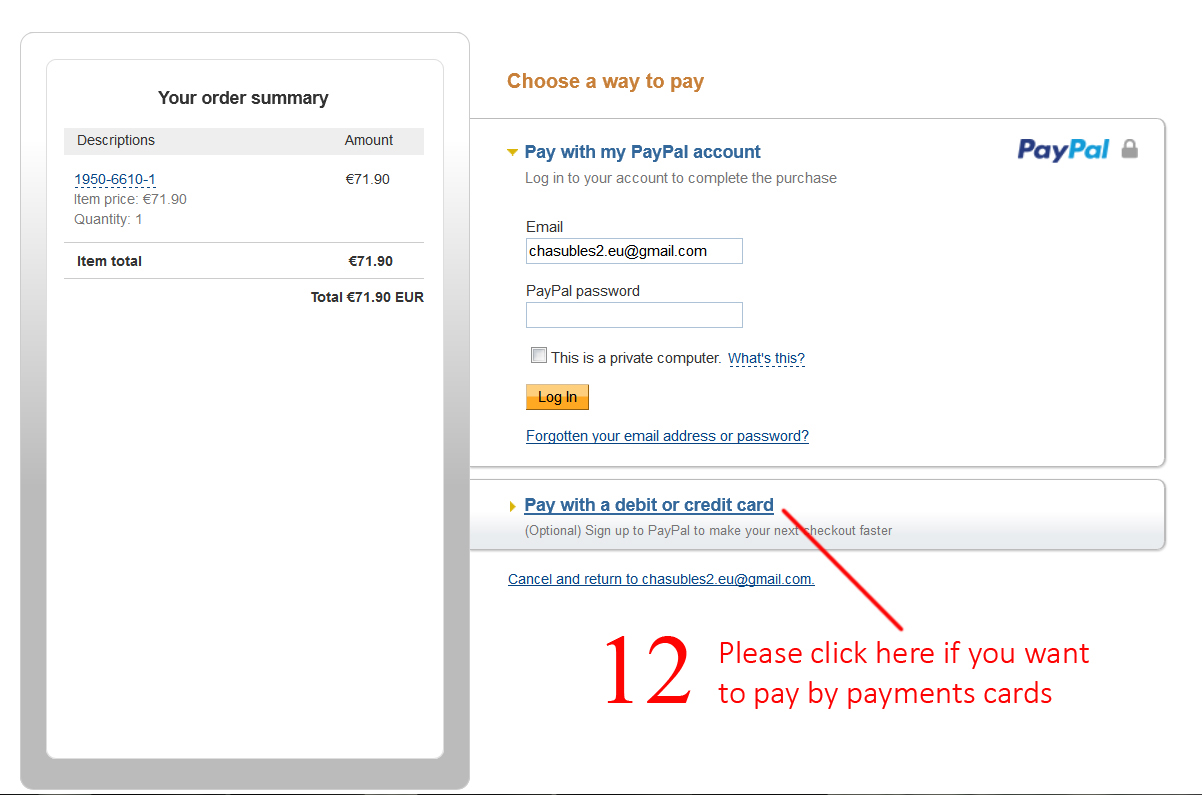
Task: Open item link 1950-6610-1
Action: pyautogui.click(x=115, y=180)
